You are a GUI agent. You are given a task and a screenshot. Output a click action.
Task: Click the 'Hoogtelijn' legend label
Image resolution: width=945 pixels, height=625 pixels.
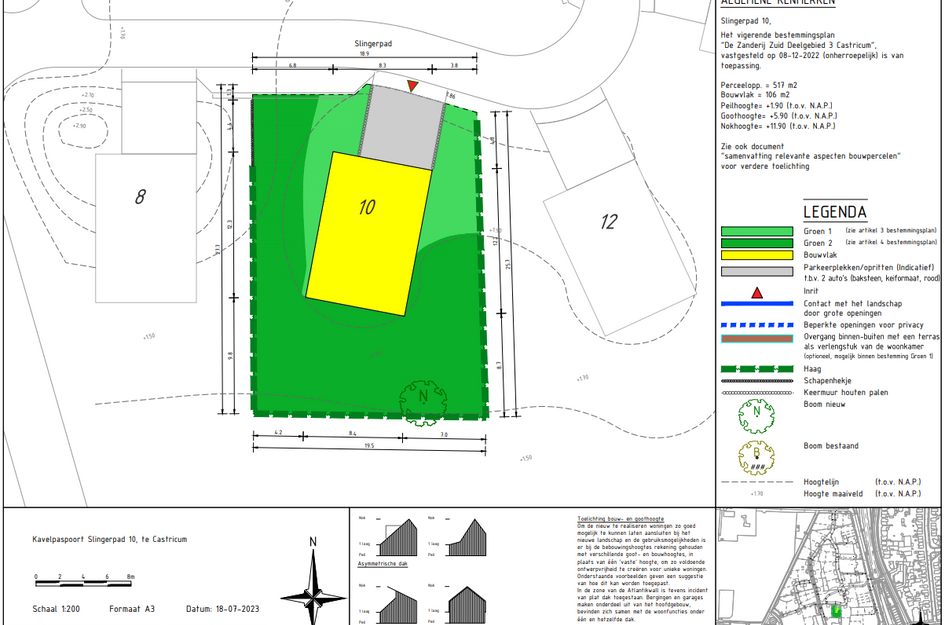click(x=821, y=482)
